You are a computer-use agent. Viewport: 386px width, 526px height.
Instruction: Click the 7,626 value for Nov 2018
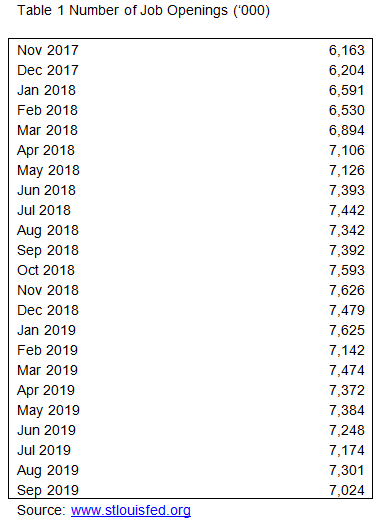click(346, 291)
